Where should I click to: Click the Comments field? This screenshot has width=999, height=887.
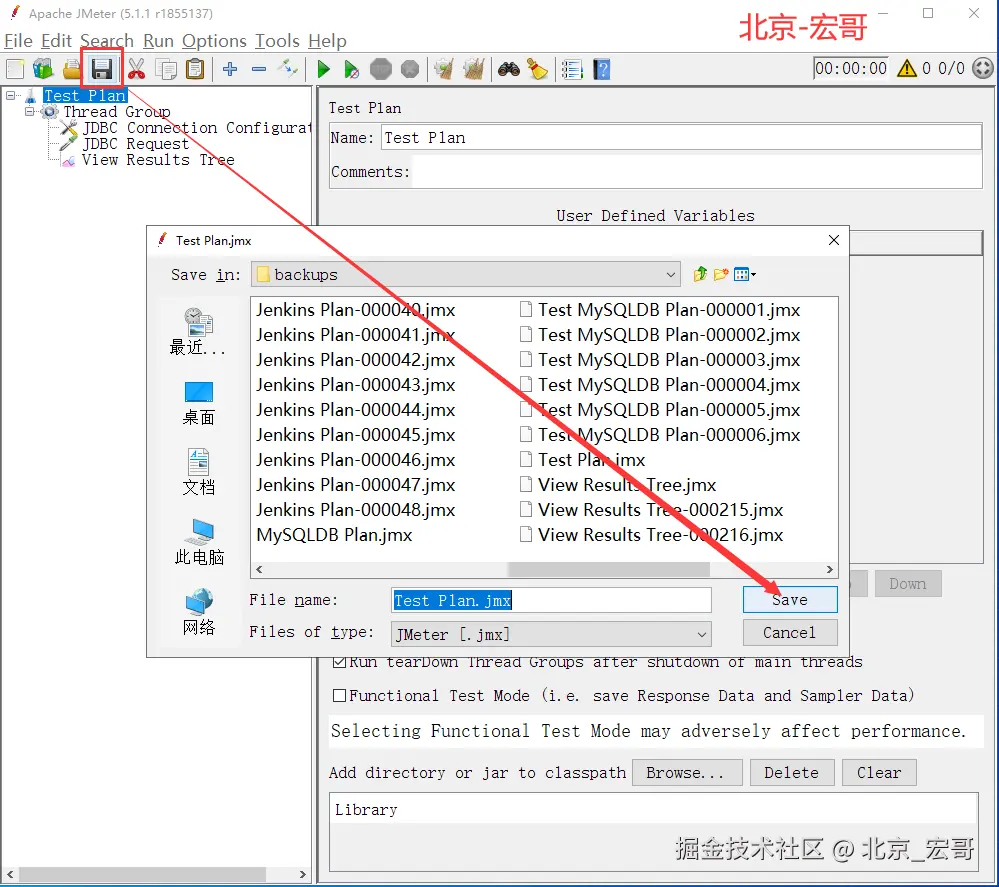click(x=696, y=171)
